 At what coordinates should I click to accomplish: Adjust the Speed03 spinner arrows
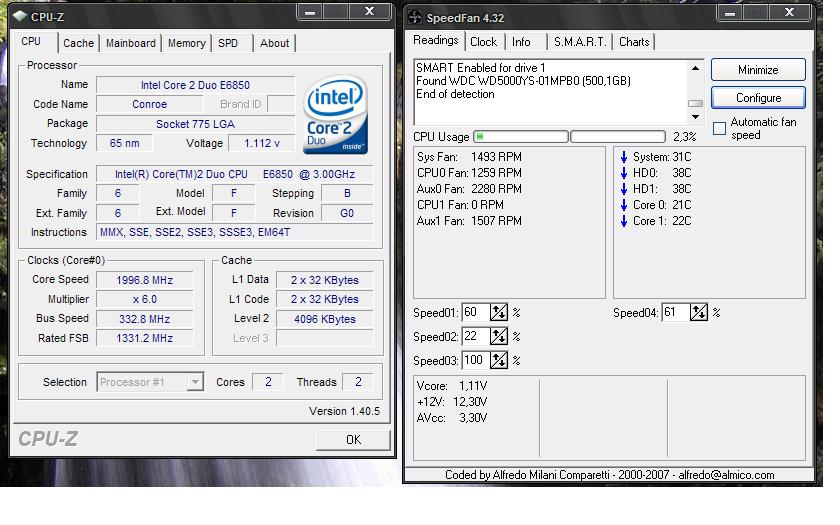[x=499, y=361]
